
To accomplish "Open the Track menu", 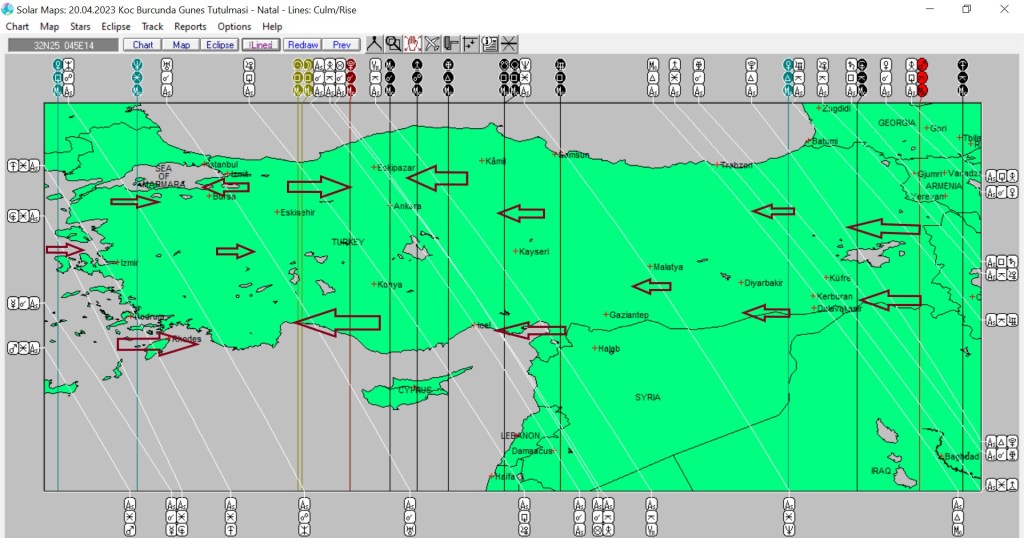I will pyautogui.click(x=152, y=27).
